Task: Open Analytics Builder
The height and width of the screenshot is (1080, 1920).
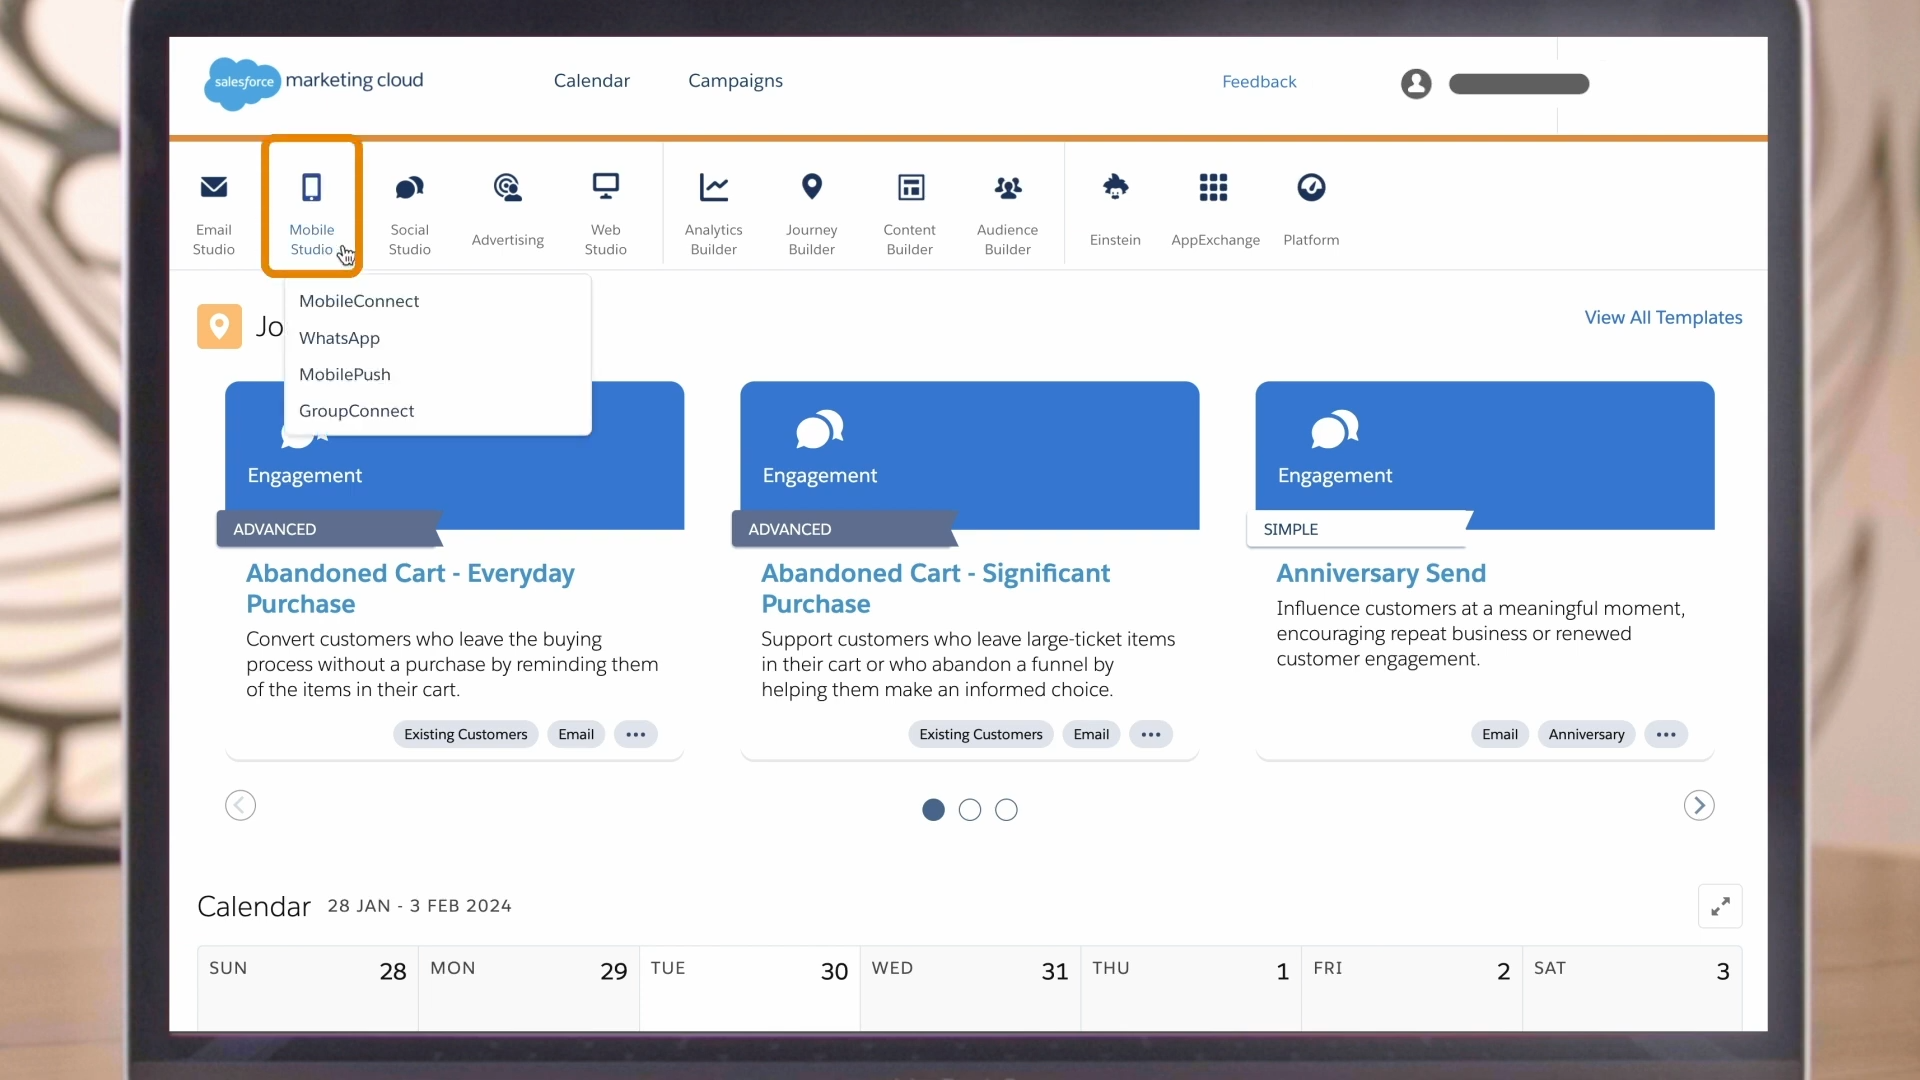Action: 713,214
